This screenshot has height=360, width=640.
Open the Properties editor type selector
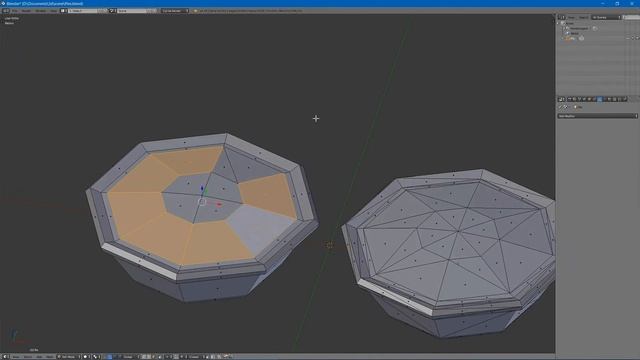point(562,99)
